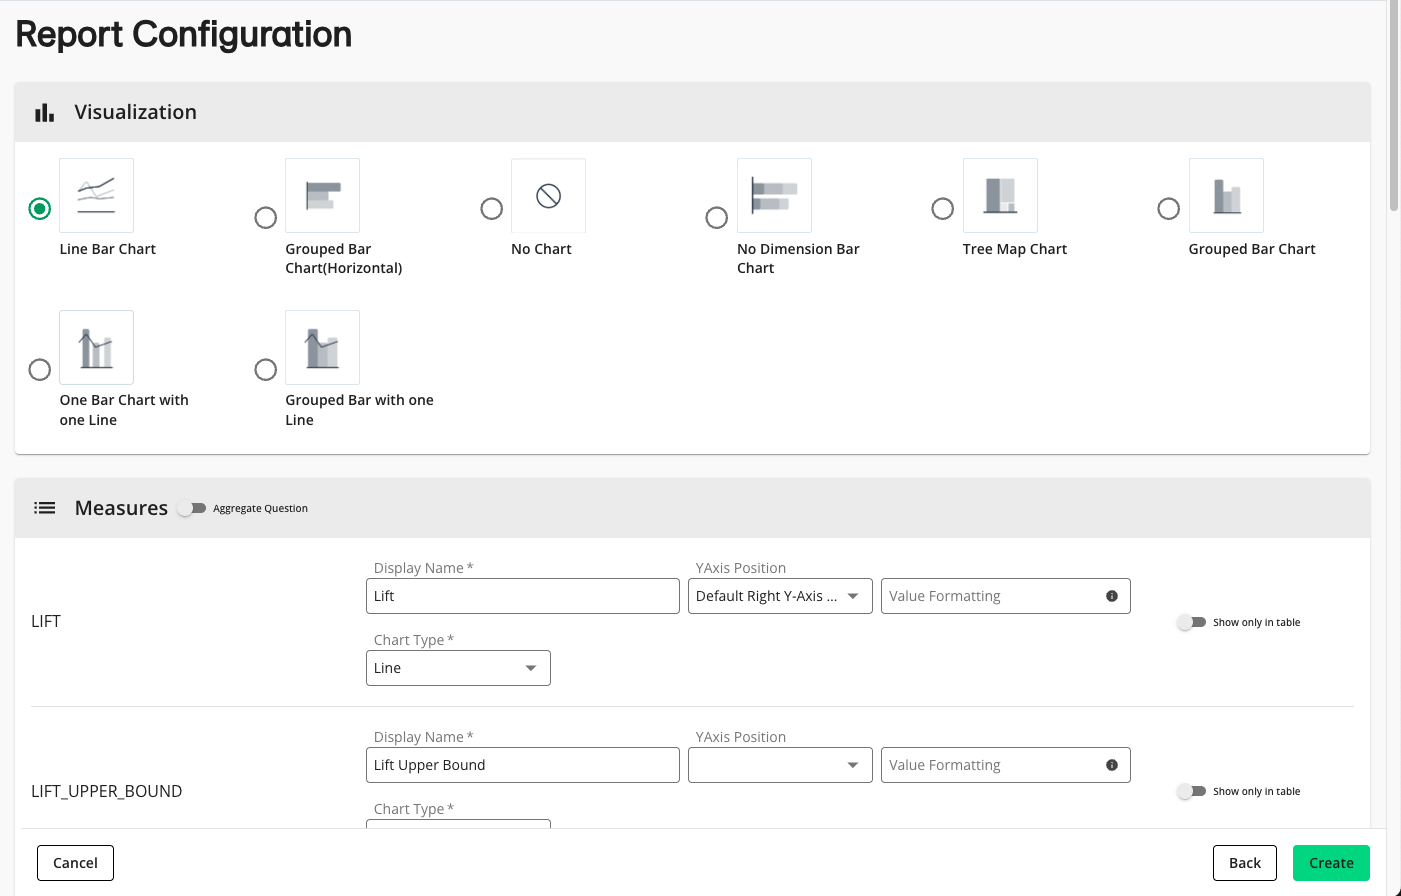Open the Lift Chart Type dropdown
Screen dimensions: 1401x896
click(x=458, y=668)
